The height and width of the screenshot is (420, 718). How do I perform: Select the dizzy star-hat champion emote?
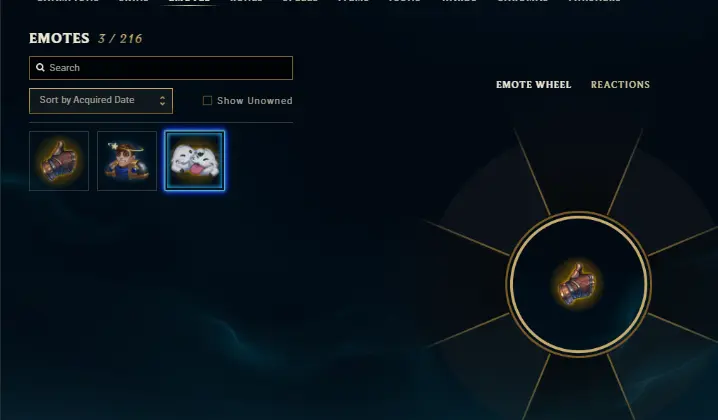click(127, 161)
